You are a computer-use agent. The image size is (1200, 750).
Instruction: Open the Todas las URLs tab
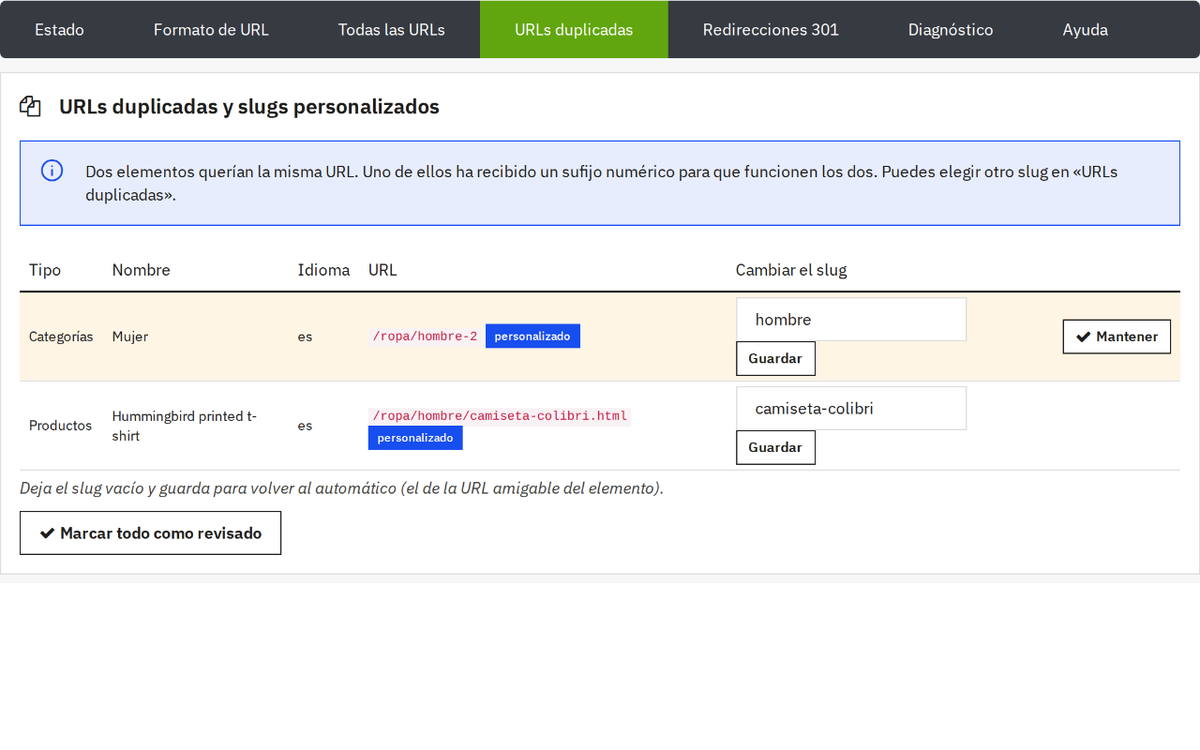(x=391, y=29)
